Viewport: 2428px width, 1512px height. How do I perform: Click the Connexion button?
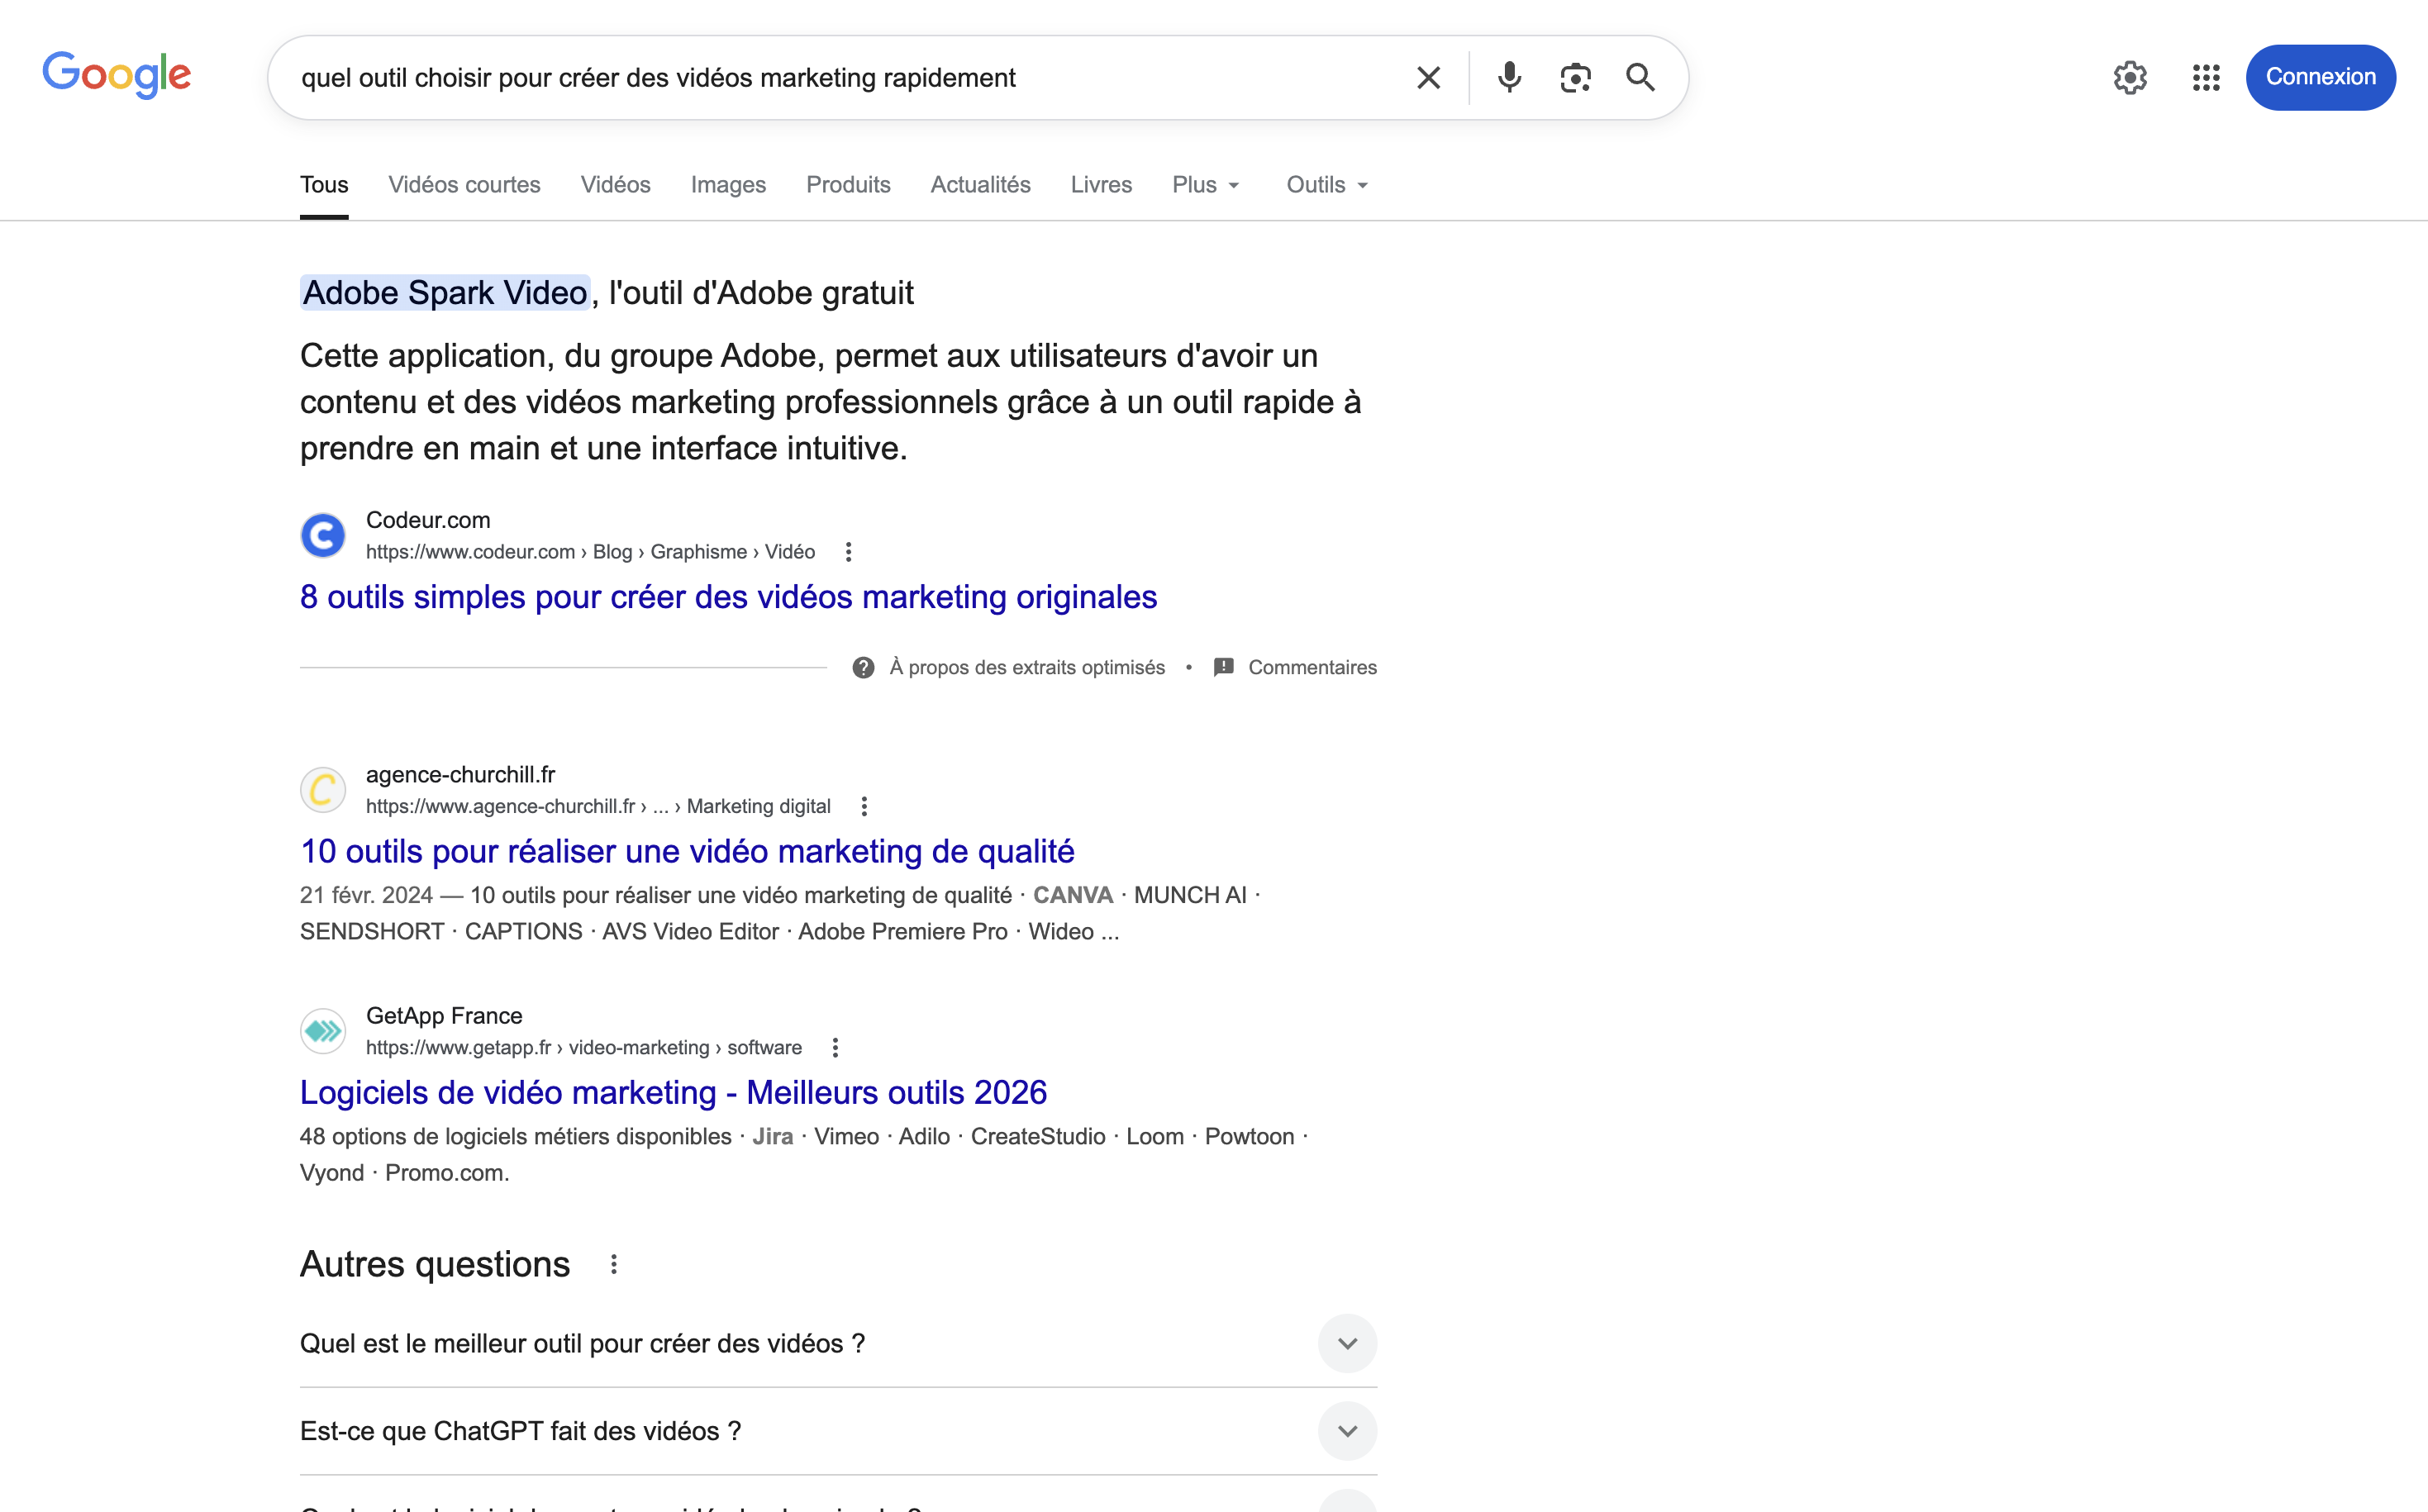pos(2321,77)
